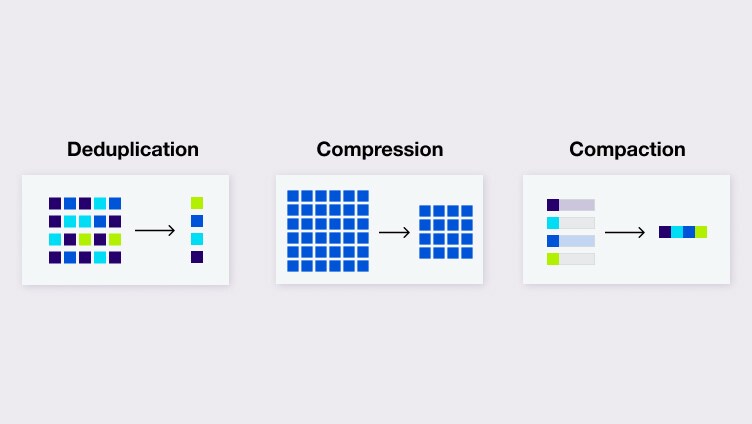Select the blue square in Deduplication result column
752x424 pixels.
(x=197, y=221)
